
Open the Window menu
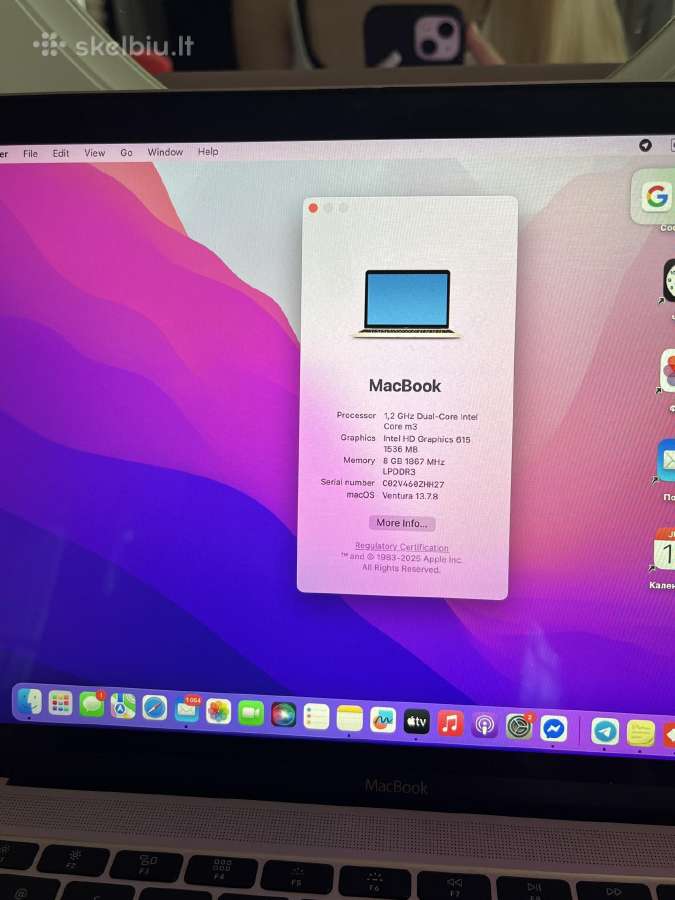pos(165,152)
